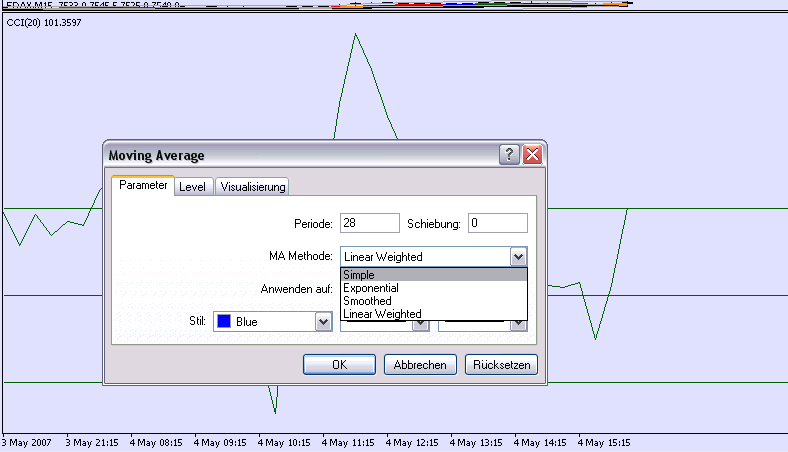
Task: Click the dialog help question mark button
Action: (x=510, y=155)
